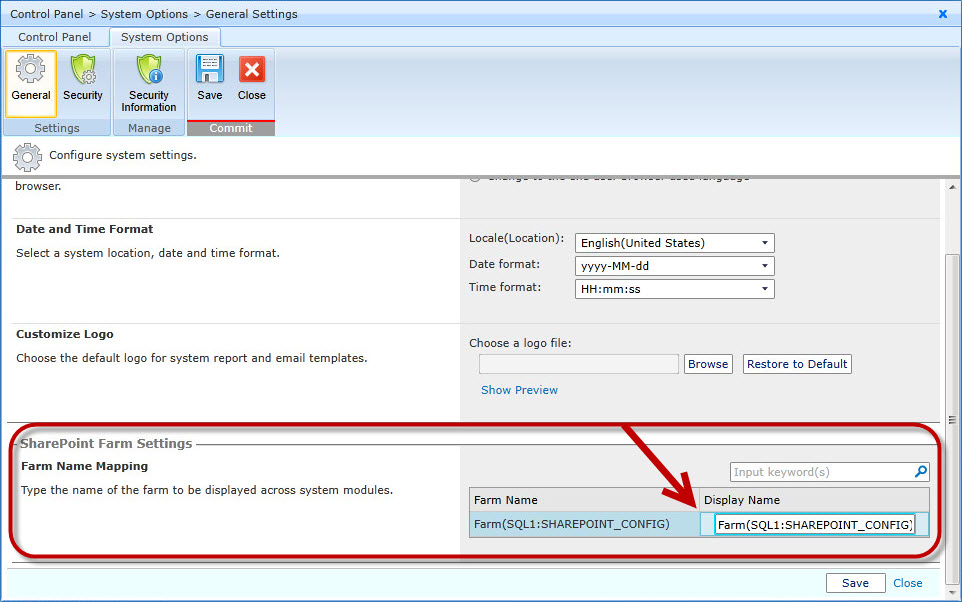Close the dialog with the top-right X
The image size is (962, 602).
click(943, 14)
